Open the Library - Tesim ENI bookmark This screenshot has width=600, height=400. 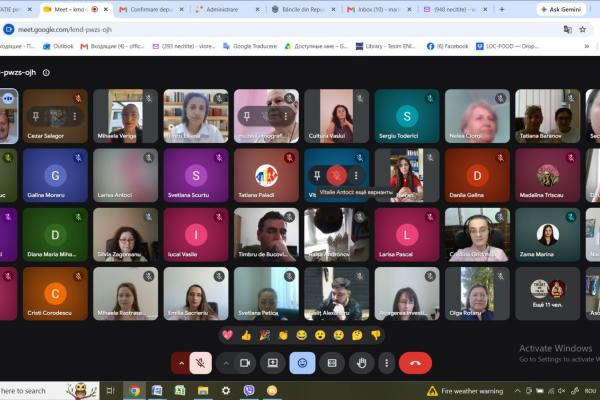point(386,46)
